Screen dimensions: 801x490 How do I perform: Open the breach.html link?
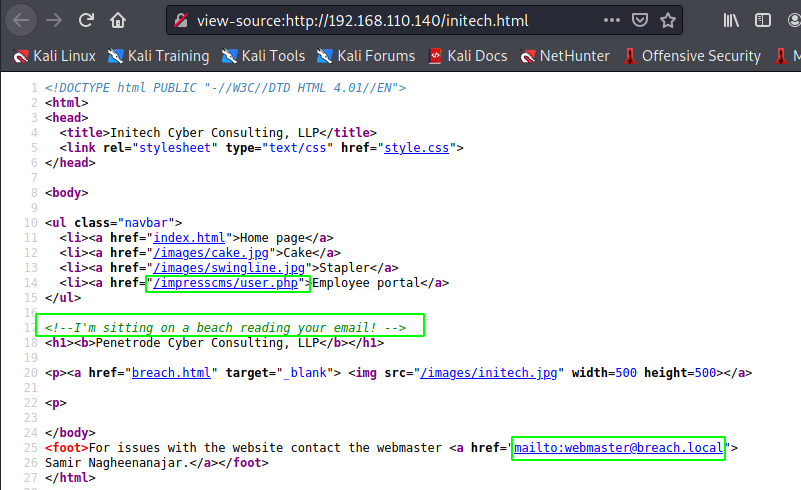[171, 372]
